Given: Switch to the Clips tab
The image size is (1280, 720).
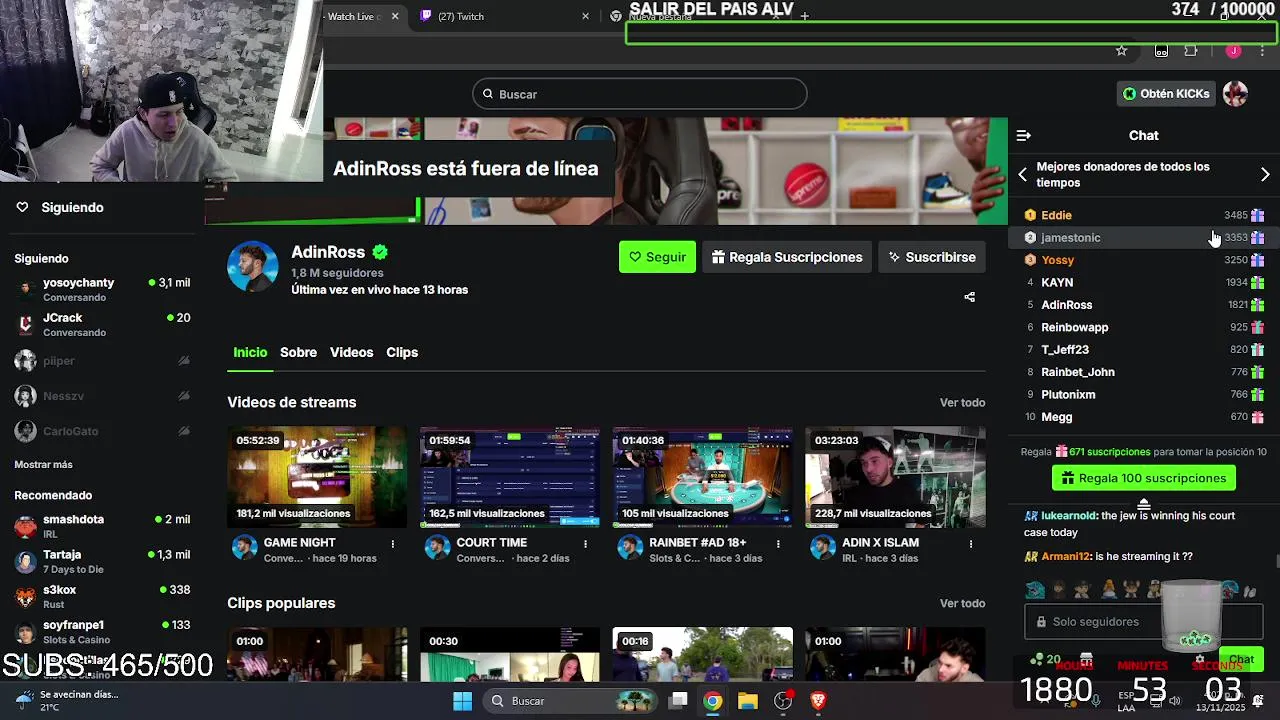Looking at the screenshot, I should (402, 352).
